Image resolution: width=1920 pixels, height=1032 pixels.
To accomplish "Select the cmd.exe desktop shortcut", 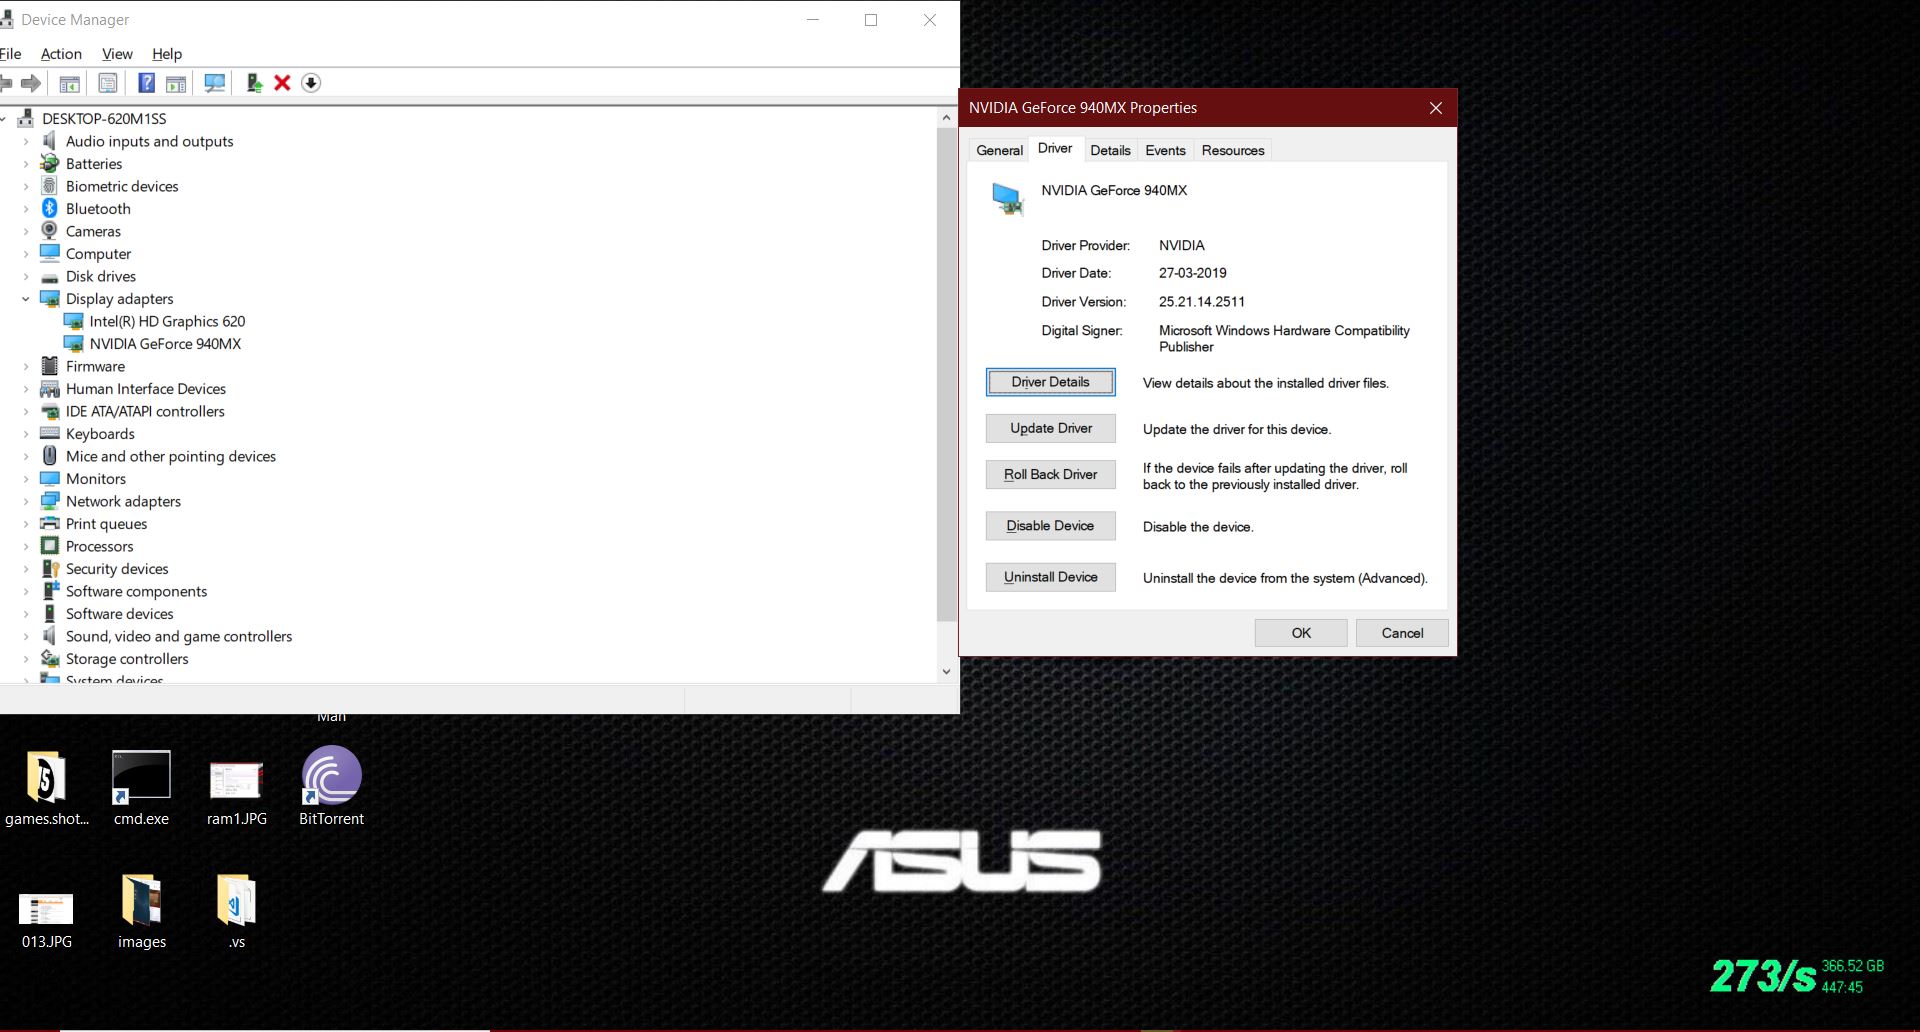I will [x=141, y=786].
